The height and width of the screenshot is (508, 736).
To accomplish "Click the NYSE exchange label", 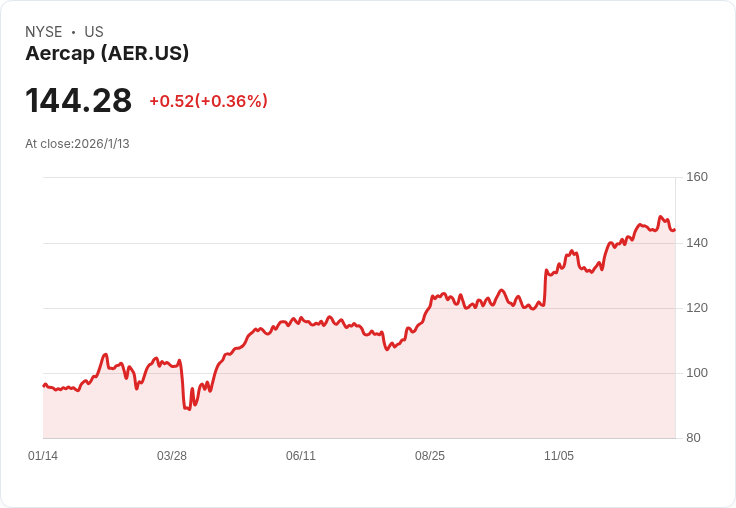I will (x=44, y=32).
